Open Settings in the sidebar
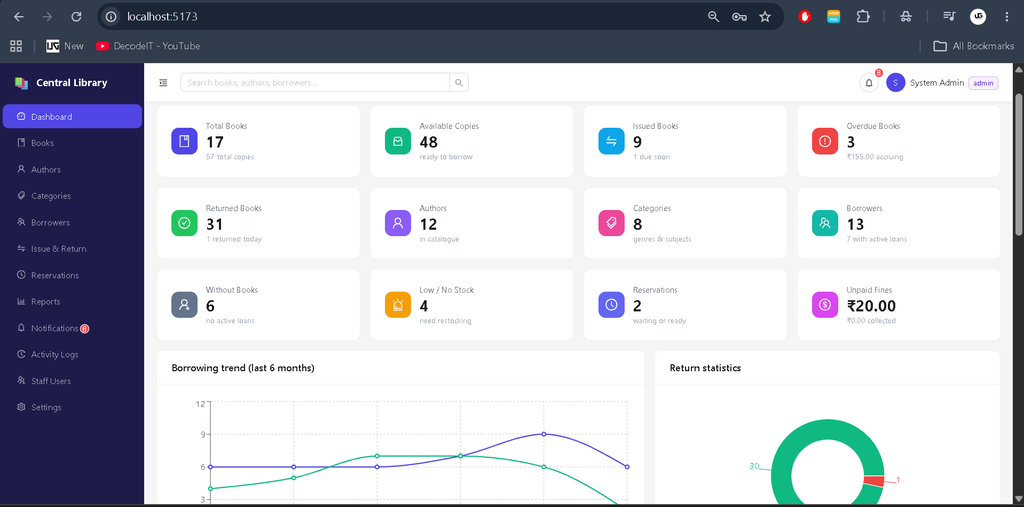Image resolution: width=1024 pixels, height=507 pixels. (72, 408)
